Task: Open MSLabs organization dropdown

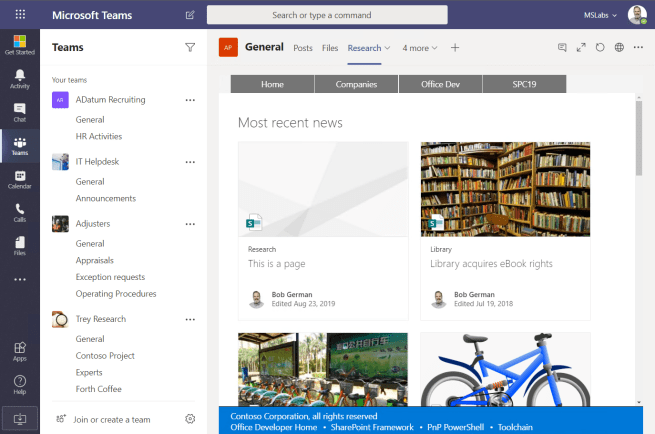Action: (x=601, y=15)
